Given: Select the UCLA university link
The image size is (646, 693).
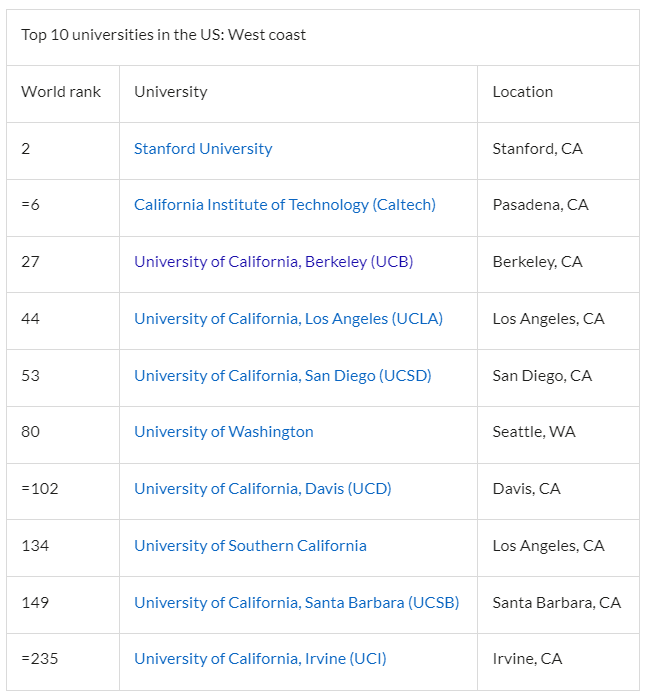Looking at the screenshot, I should tap(288, 319).
